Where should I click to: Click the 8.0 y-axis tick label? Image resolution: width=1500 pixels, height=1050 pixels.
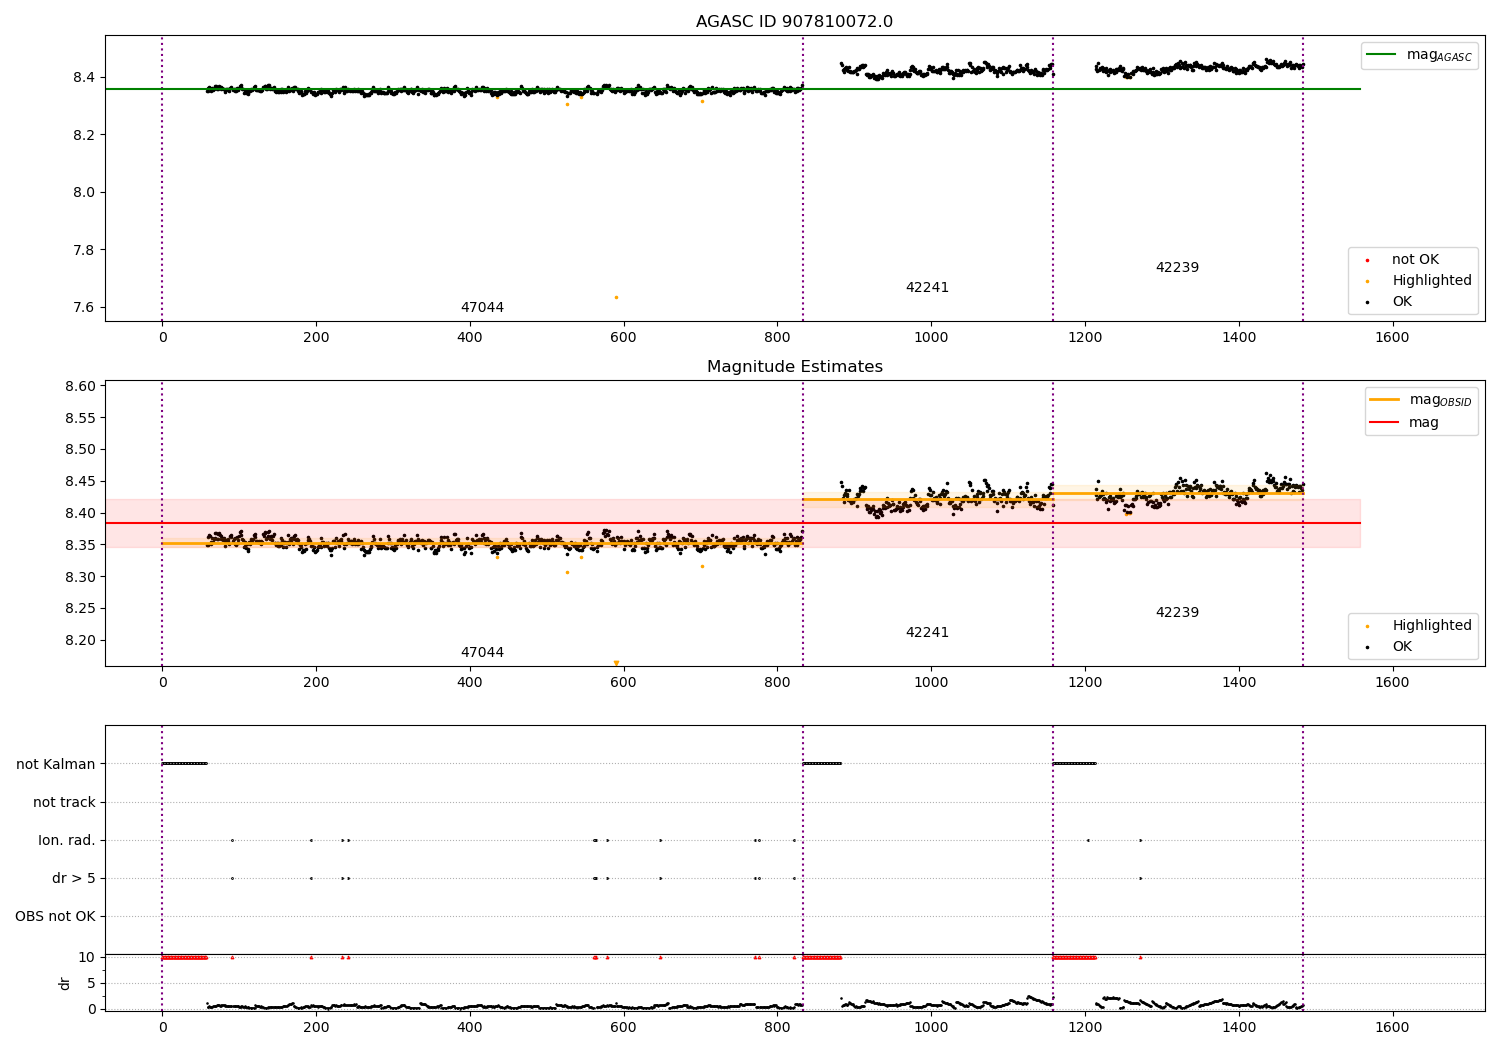[x=83, y=192]
